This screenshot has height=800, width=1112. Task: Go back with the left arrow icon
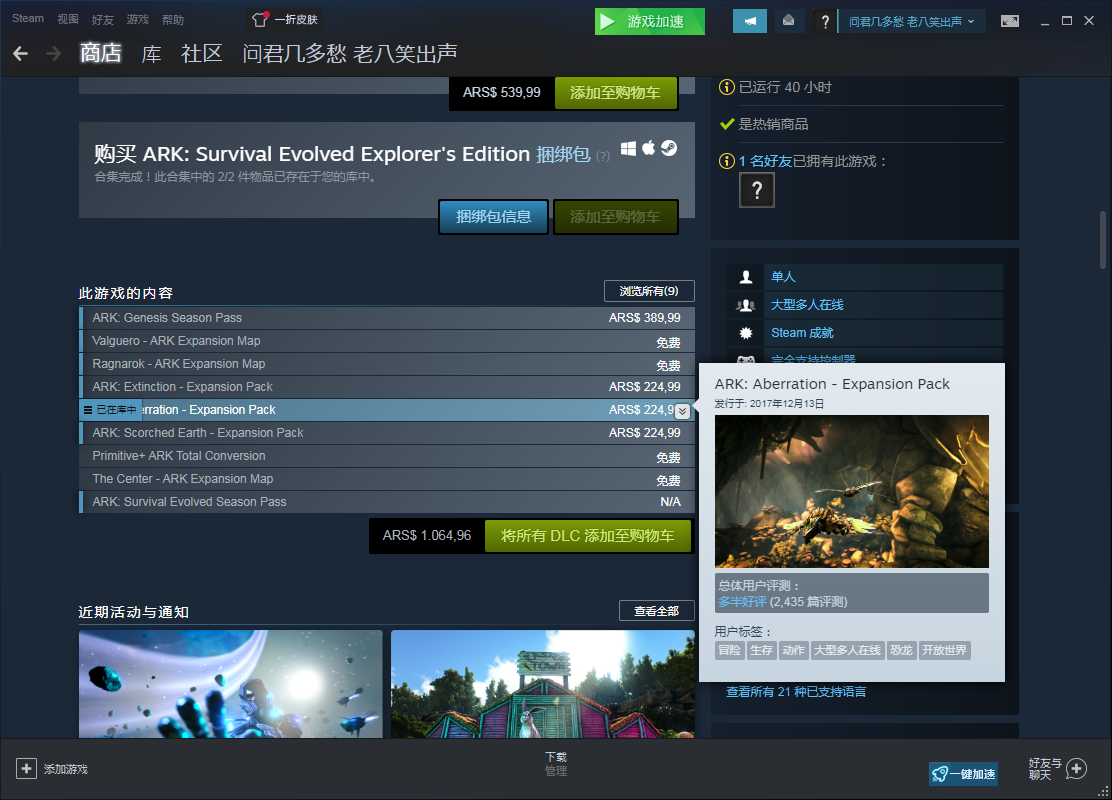click(21, 53)
